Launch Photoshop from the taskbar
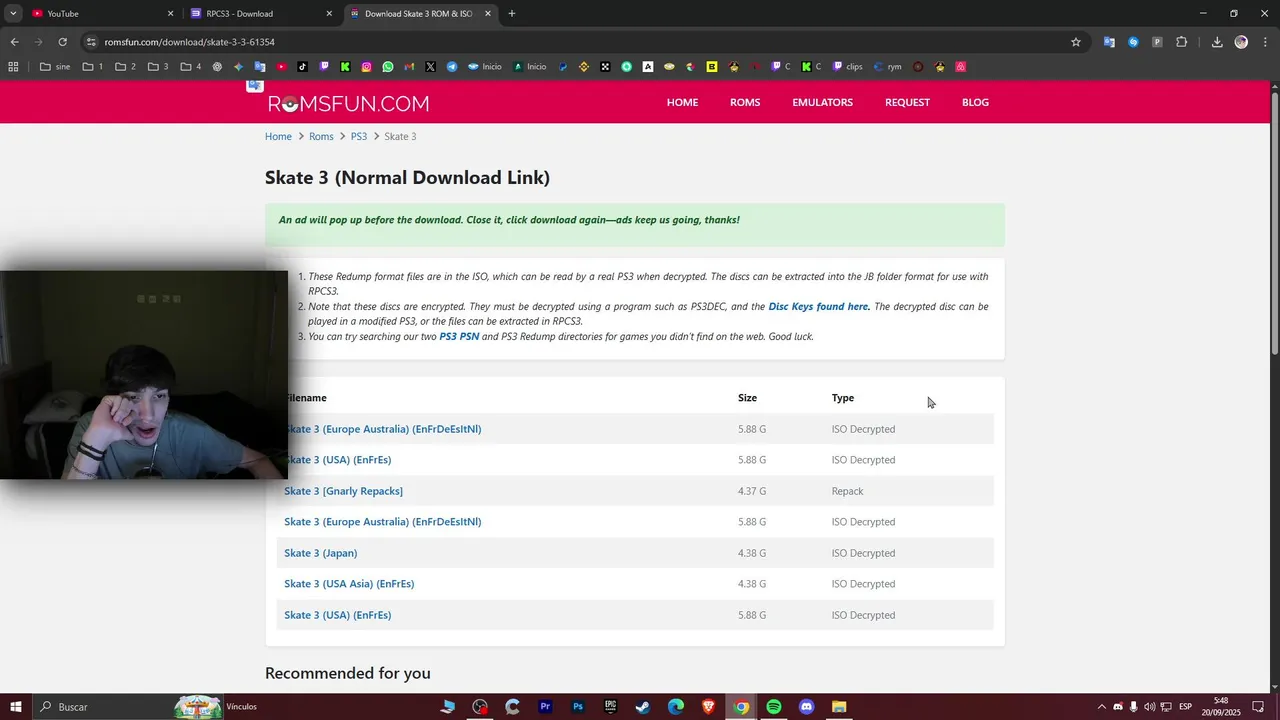The width and height of the screenshot is (1280, 720). 578,707
